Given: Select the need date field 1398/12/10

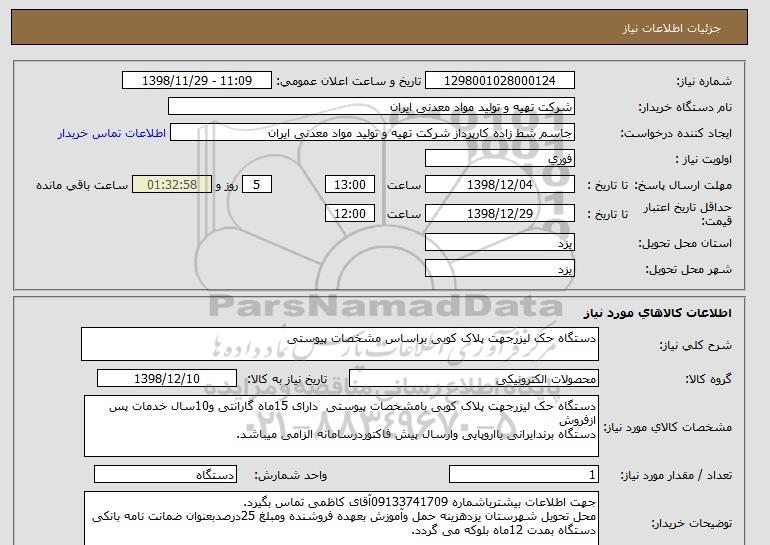Looking at the screenshot, I should [167, 379].
